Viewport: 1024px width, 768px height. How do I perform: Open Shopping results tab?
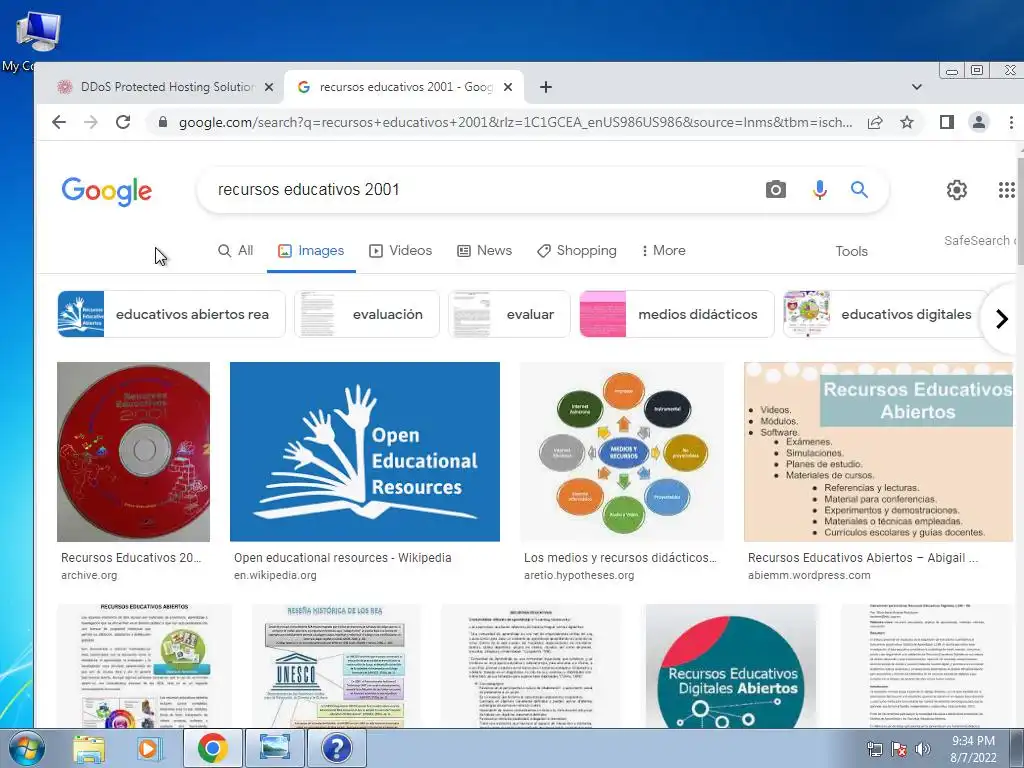click(x=577, y=251)
